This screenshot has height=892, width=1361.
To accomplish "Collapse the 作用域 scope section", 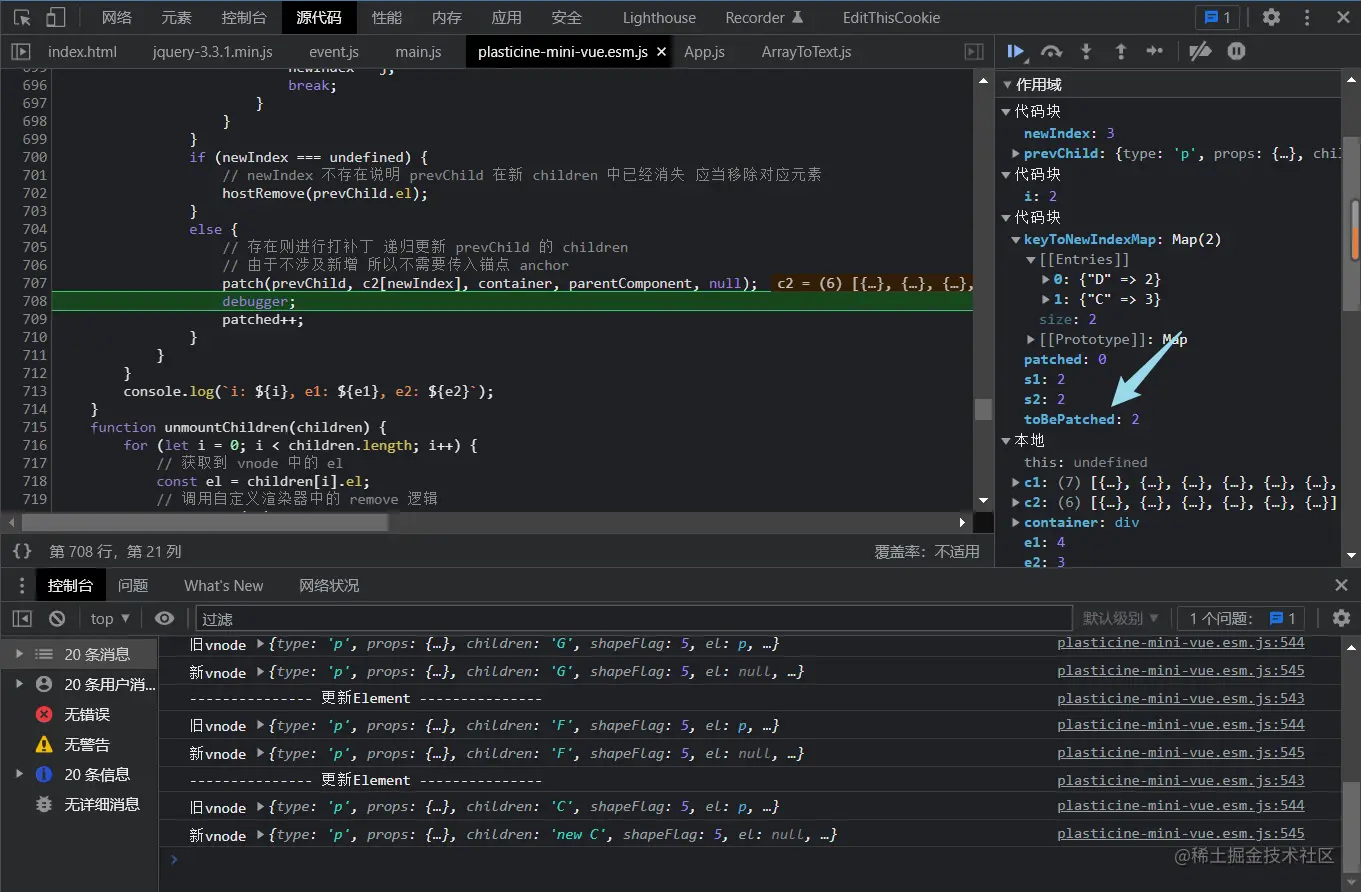I will point(1007,85).
